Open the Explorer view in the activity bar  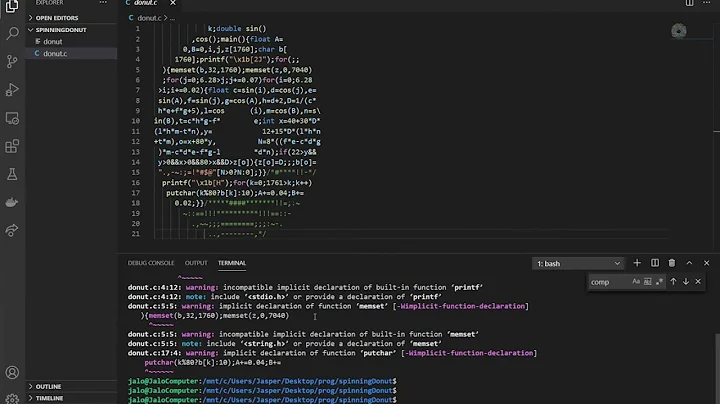pos(12,6)
